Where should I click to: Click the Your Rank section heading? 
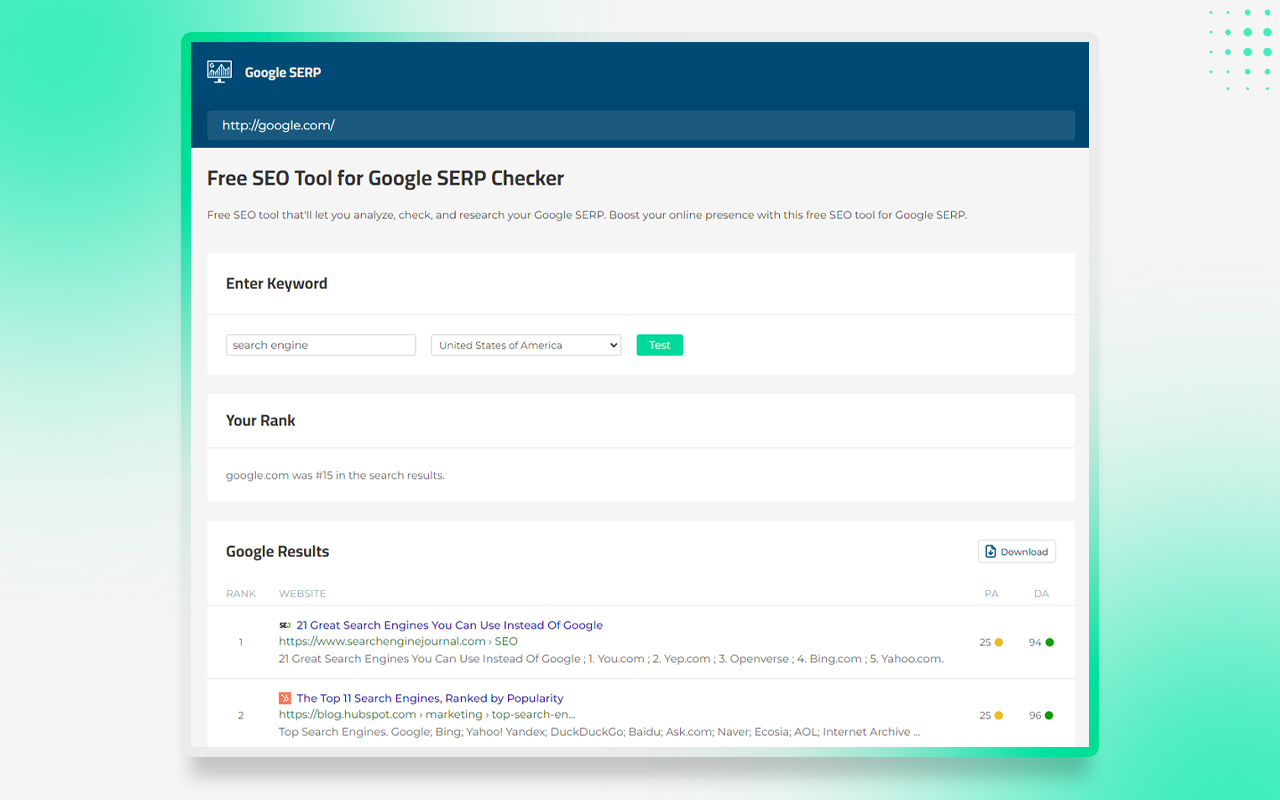coord(261,421)
